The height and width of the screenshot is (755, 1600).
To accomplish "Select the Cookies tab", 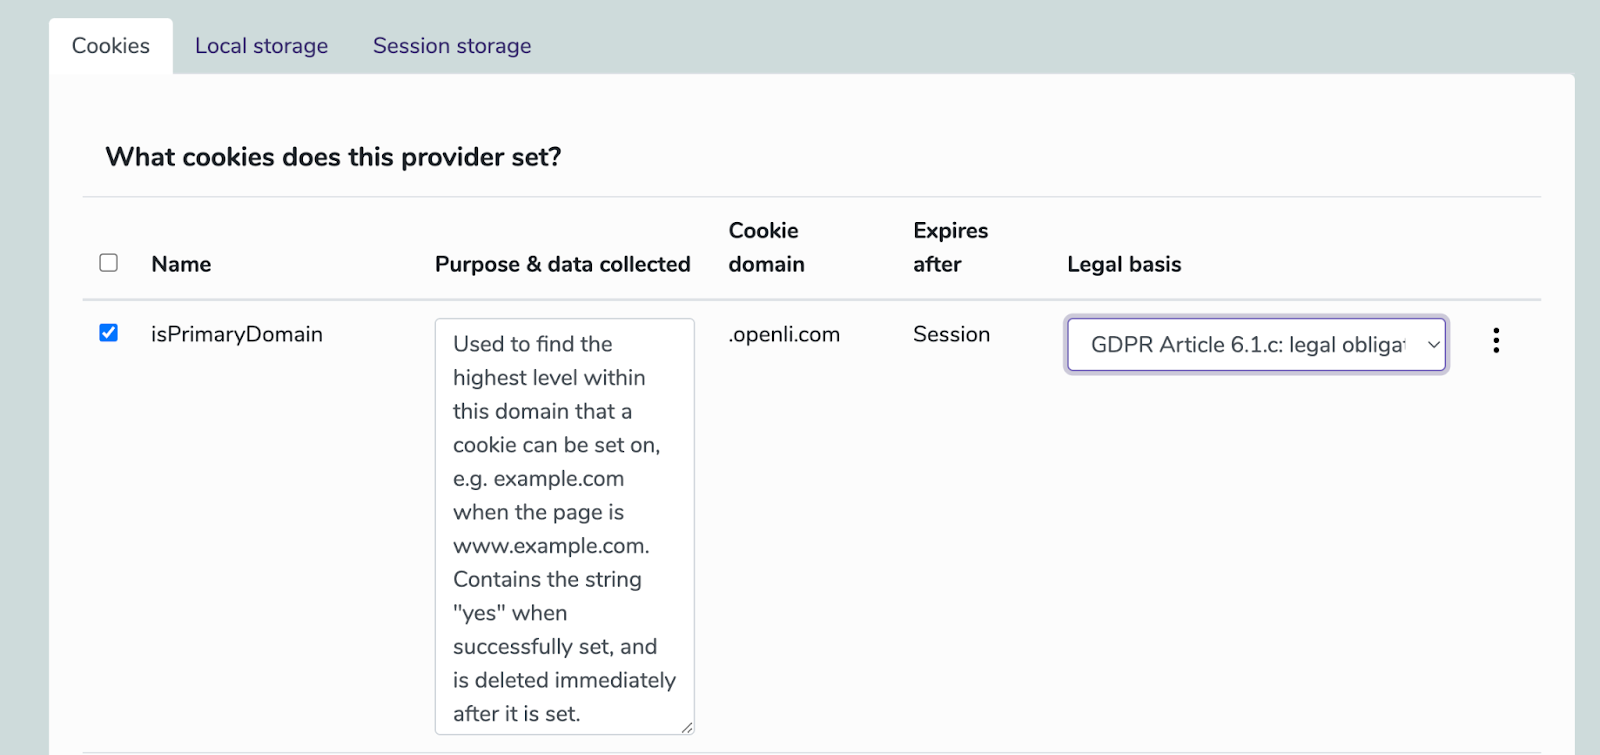I will point(111,46).
